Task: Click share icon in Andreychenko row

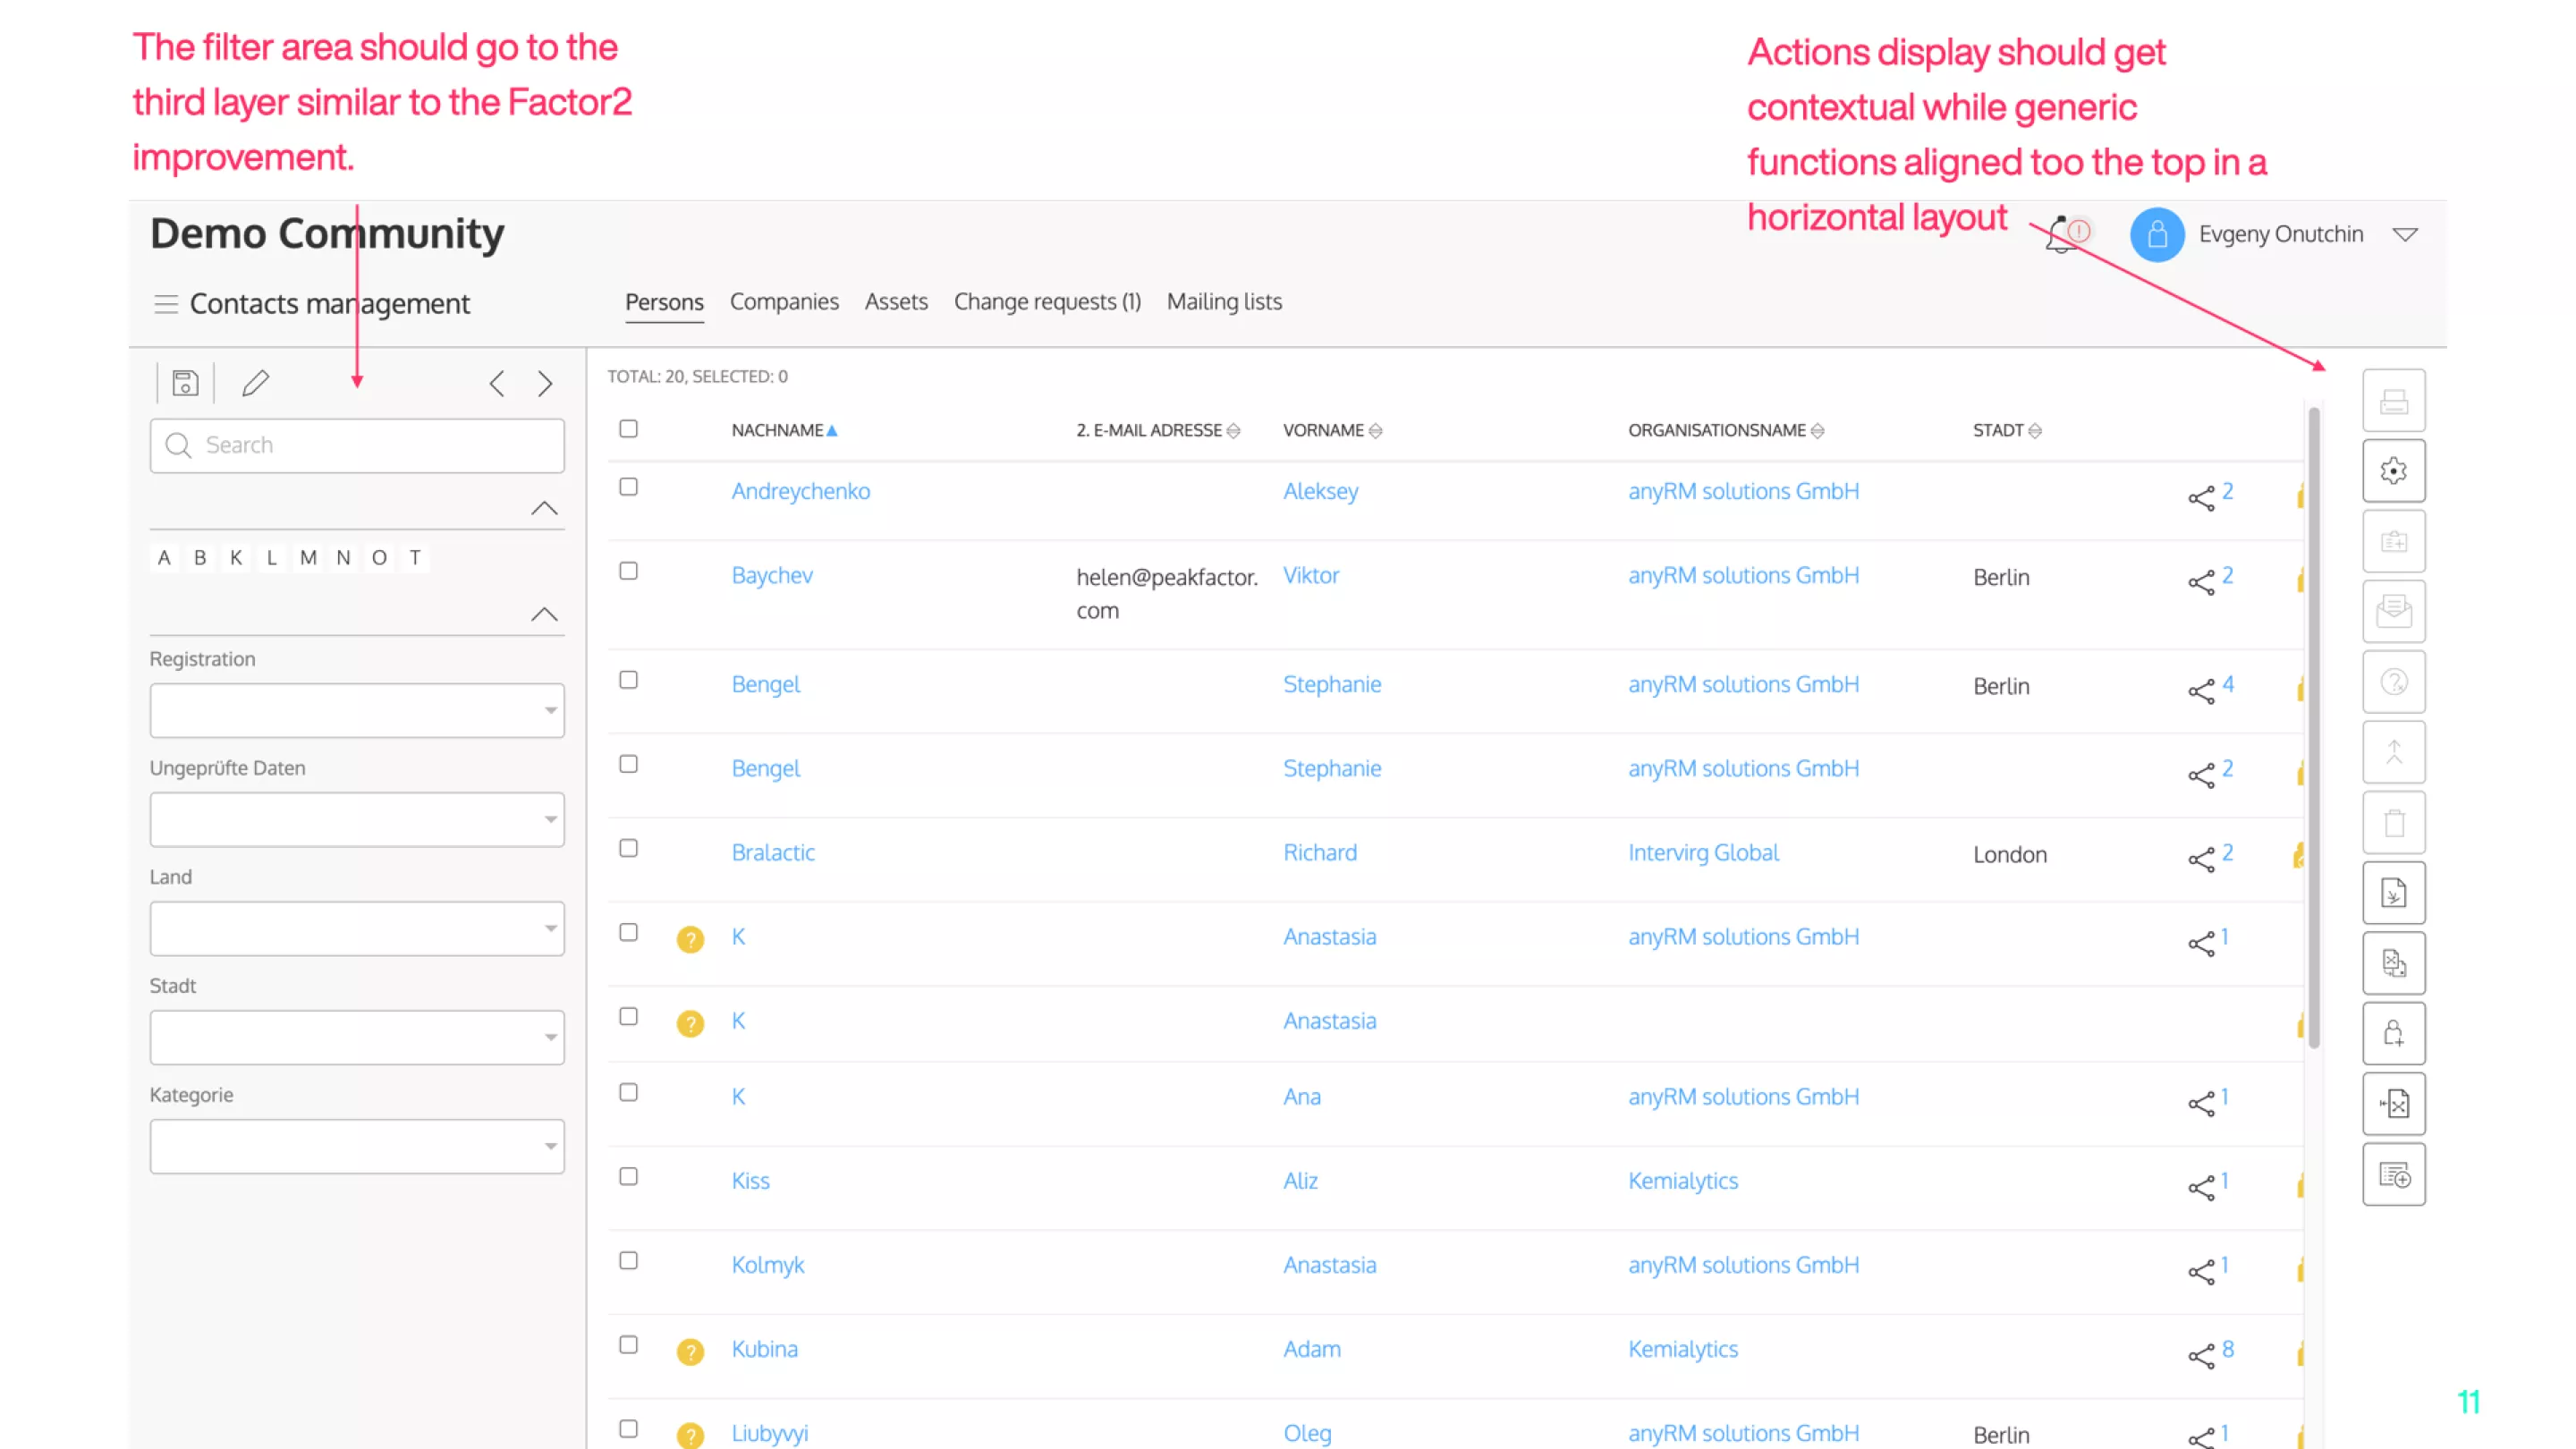Action: [x=2200, y=498]
